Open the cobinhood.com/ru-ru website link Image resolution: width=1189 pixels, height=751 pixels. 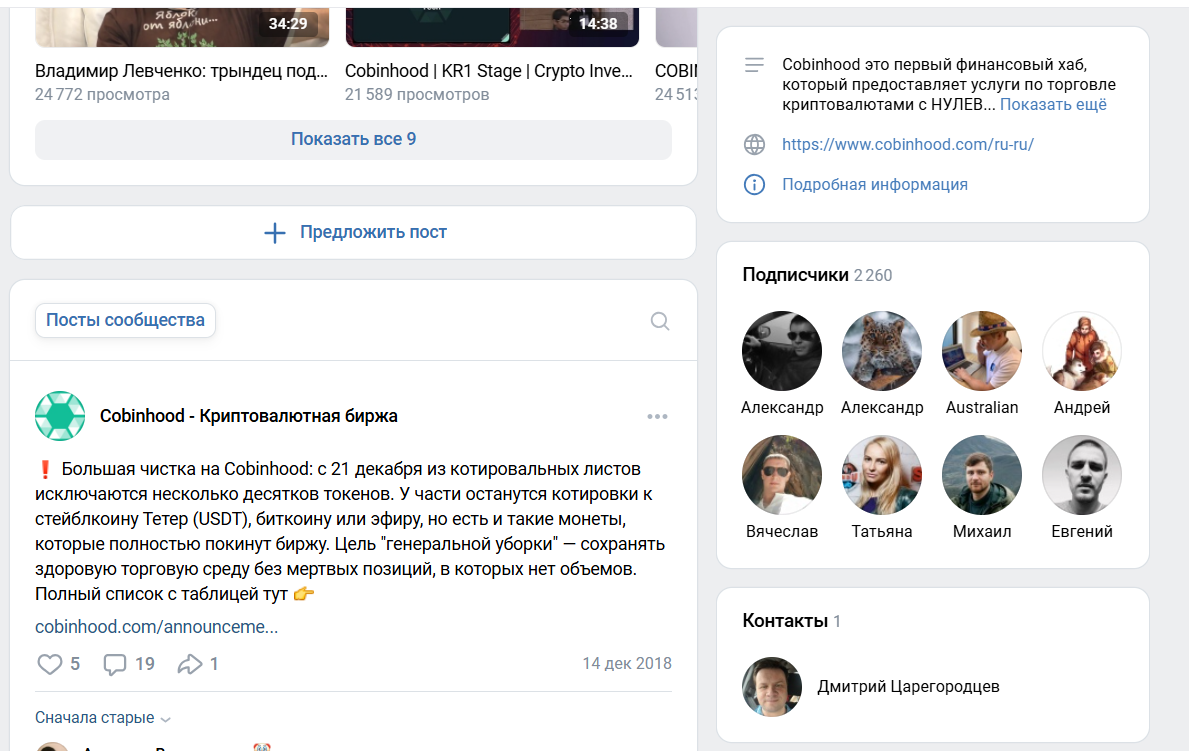coord(907,144)
